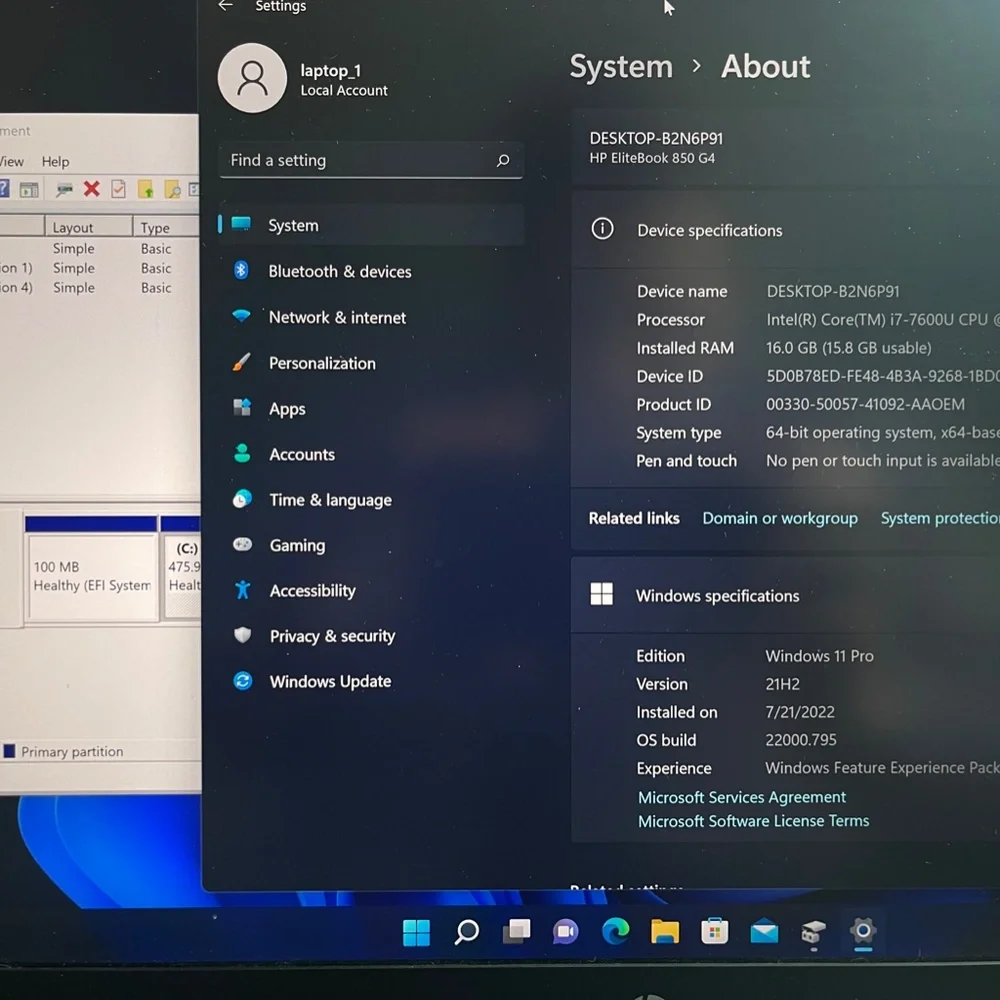Open Microsoft Edge from the taskbar
This screenshot has height=1000, width=1000.
pos(615,932)
